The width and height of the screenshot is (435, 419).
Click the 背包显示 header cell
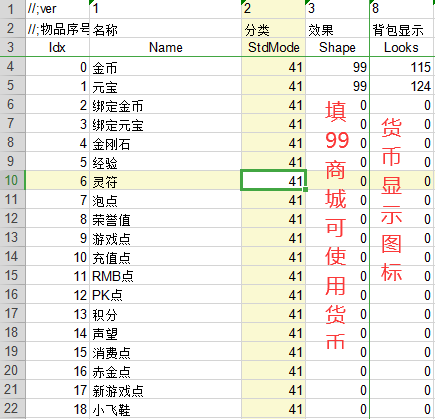coord(402,29)
